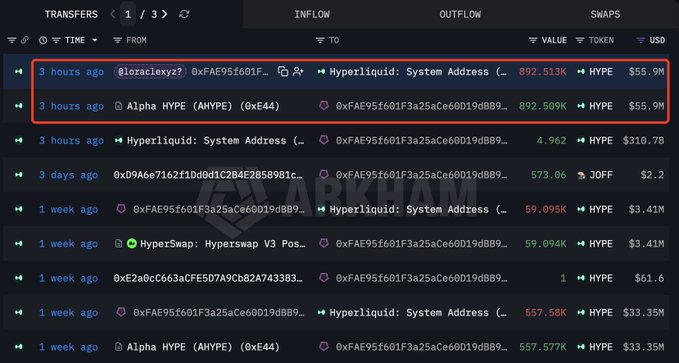Image resolution: width=679 pixels, height=363 pixels.
Task: Click the add-contact icon beside 0xFAE95f601F
Action: [298, 71]
